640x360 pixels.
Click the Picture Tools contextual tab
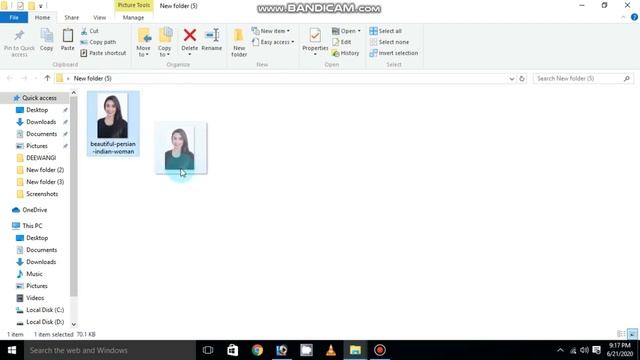tap(134, 5)
